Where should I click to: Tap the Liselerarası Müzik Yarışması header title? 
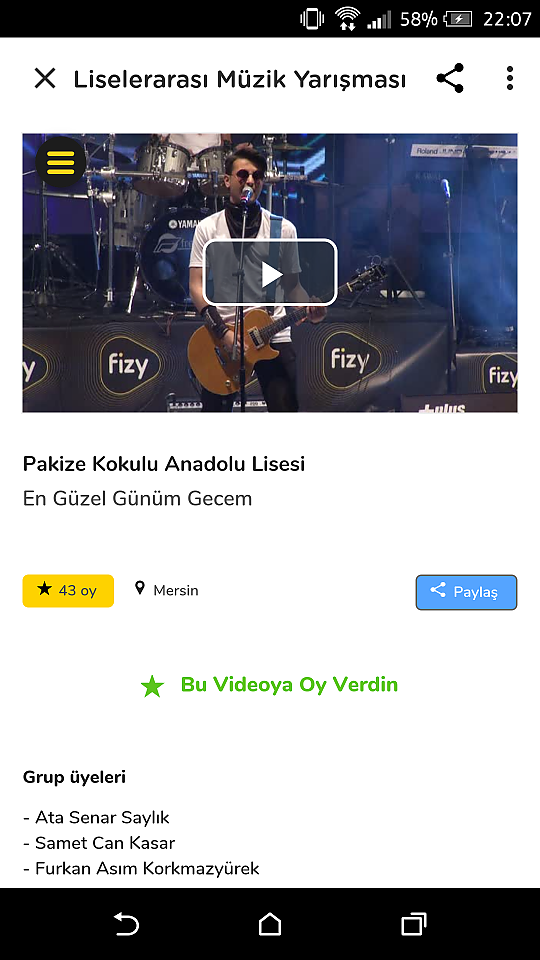point(239,80)
